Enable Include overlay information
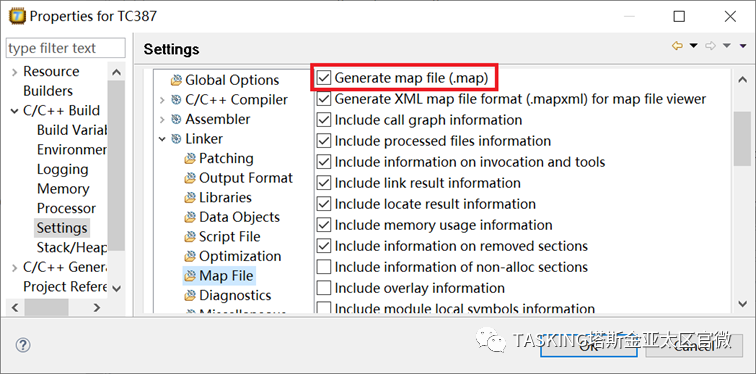The image size is (756, 374). tap(324, 288)
